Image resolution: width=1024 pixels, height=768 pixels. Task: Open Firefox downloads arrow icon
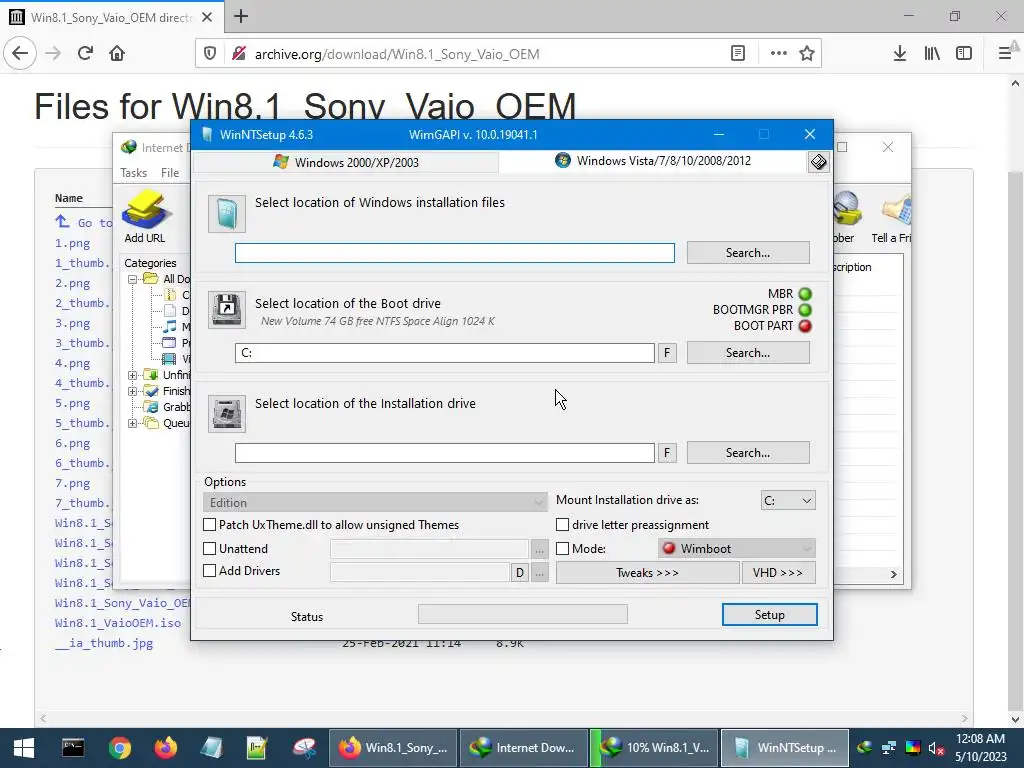click(900, 54)
